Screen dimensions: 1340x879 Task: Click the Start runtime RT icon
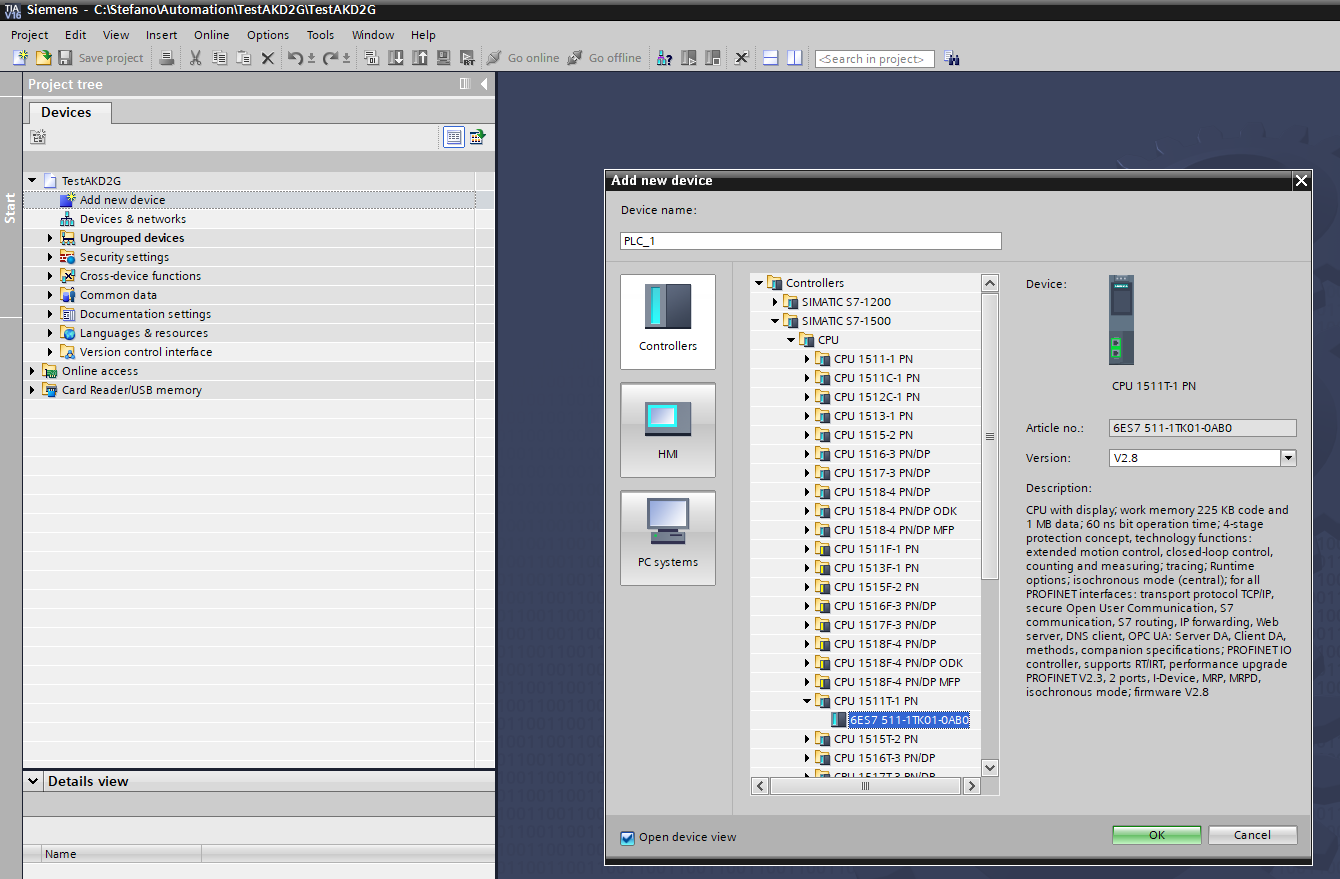(468, 58)
